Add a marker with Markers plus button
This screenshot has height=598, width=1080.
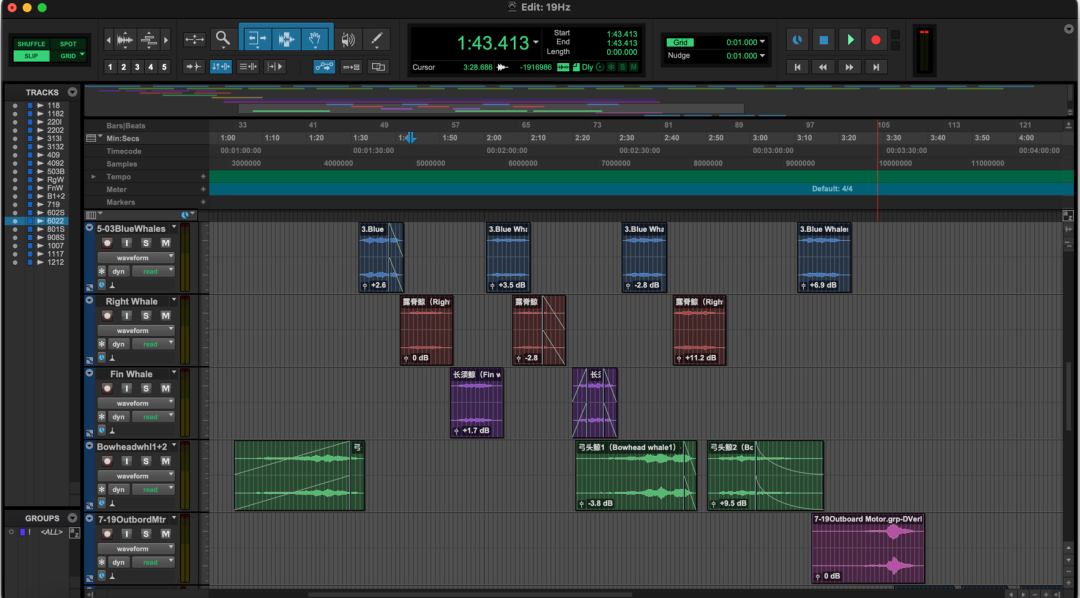[203, 203]
